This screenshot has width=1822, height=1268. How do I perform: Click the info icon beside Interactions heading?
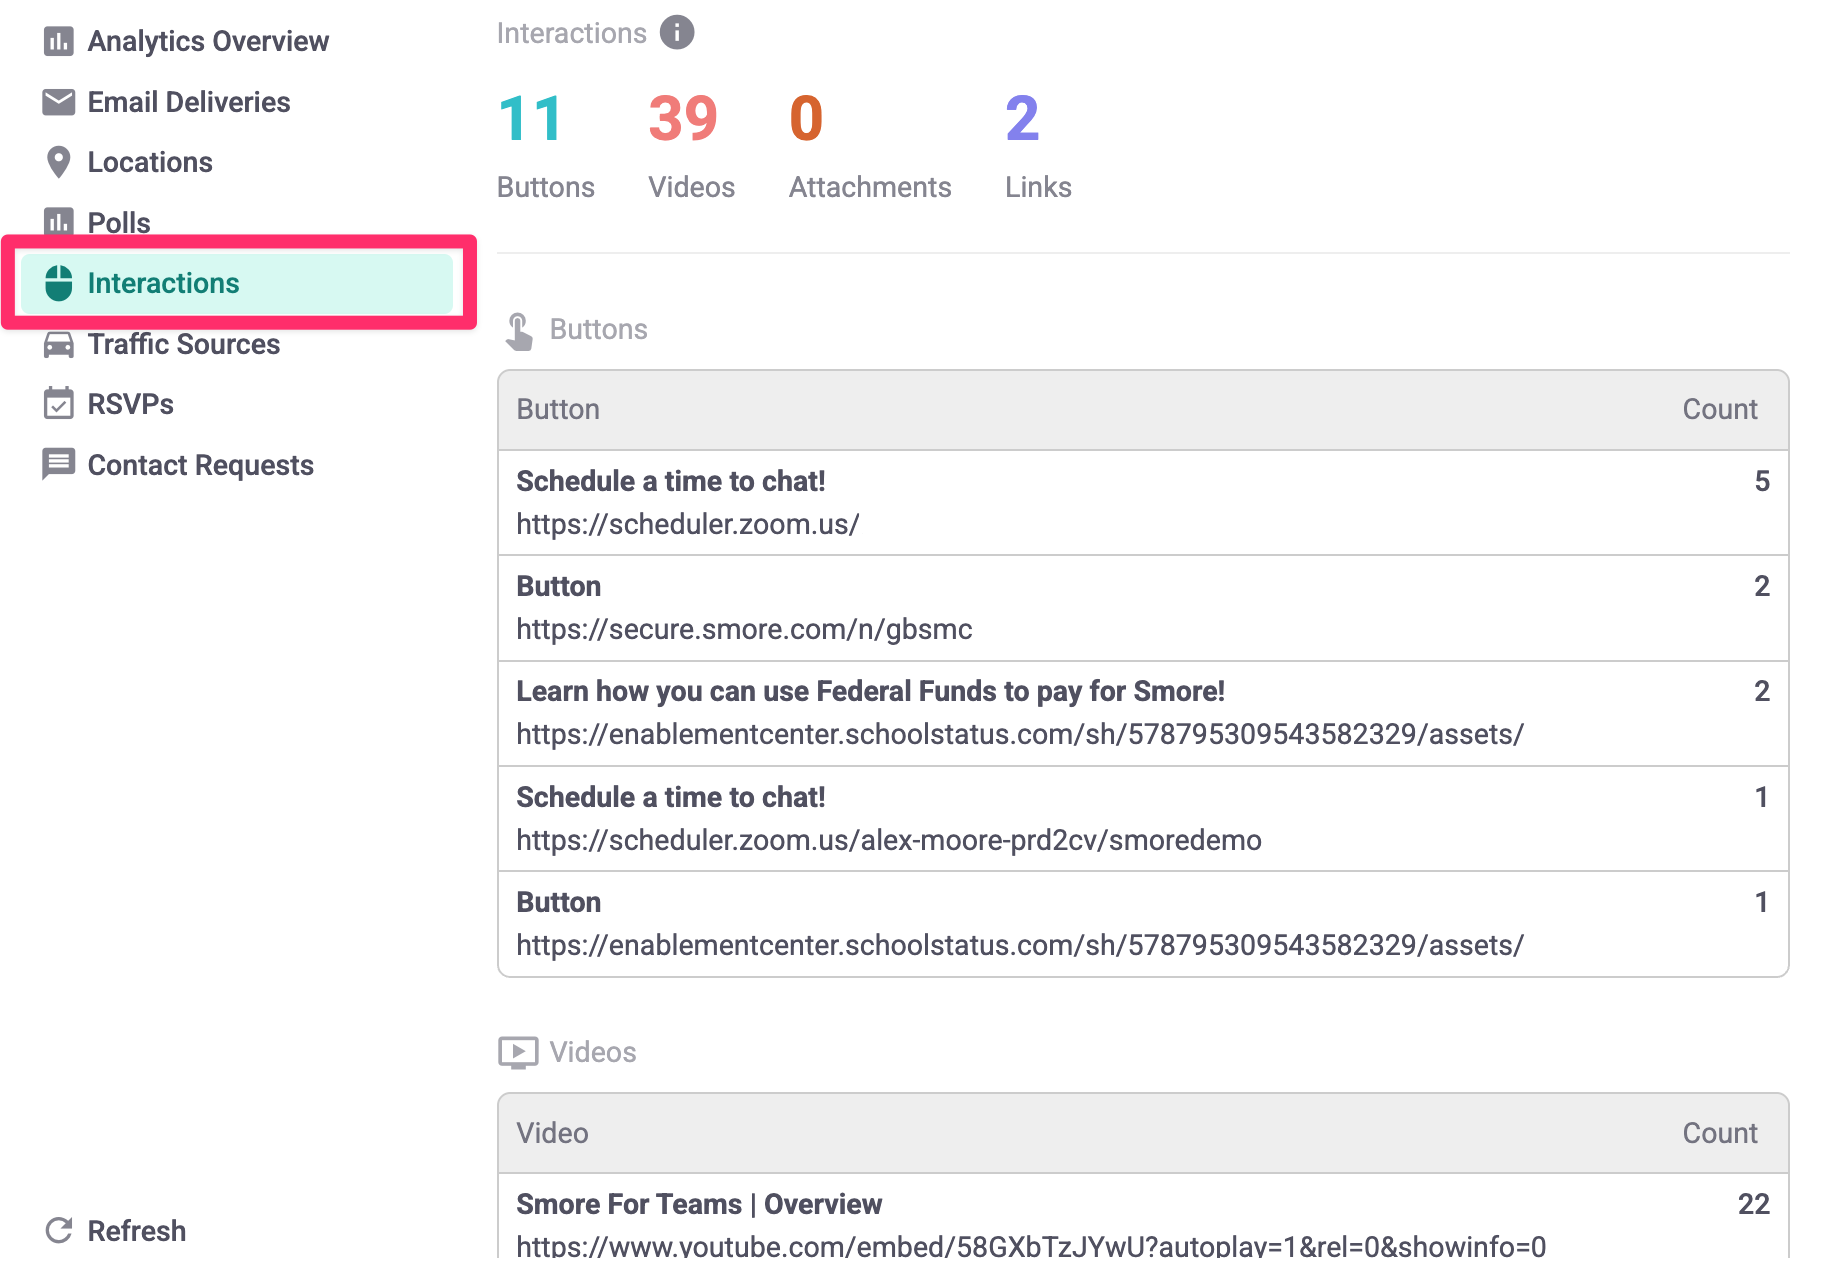(x=677, y=33)
